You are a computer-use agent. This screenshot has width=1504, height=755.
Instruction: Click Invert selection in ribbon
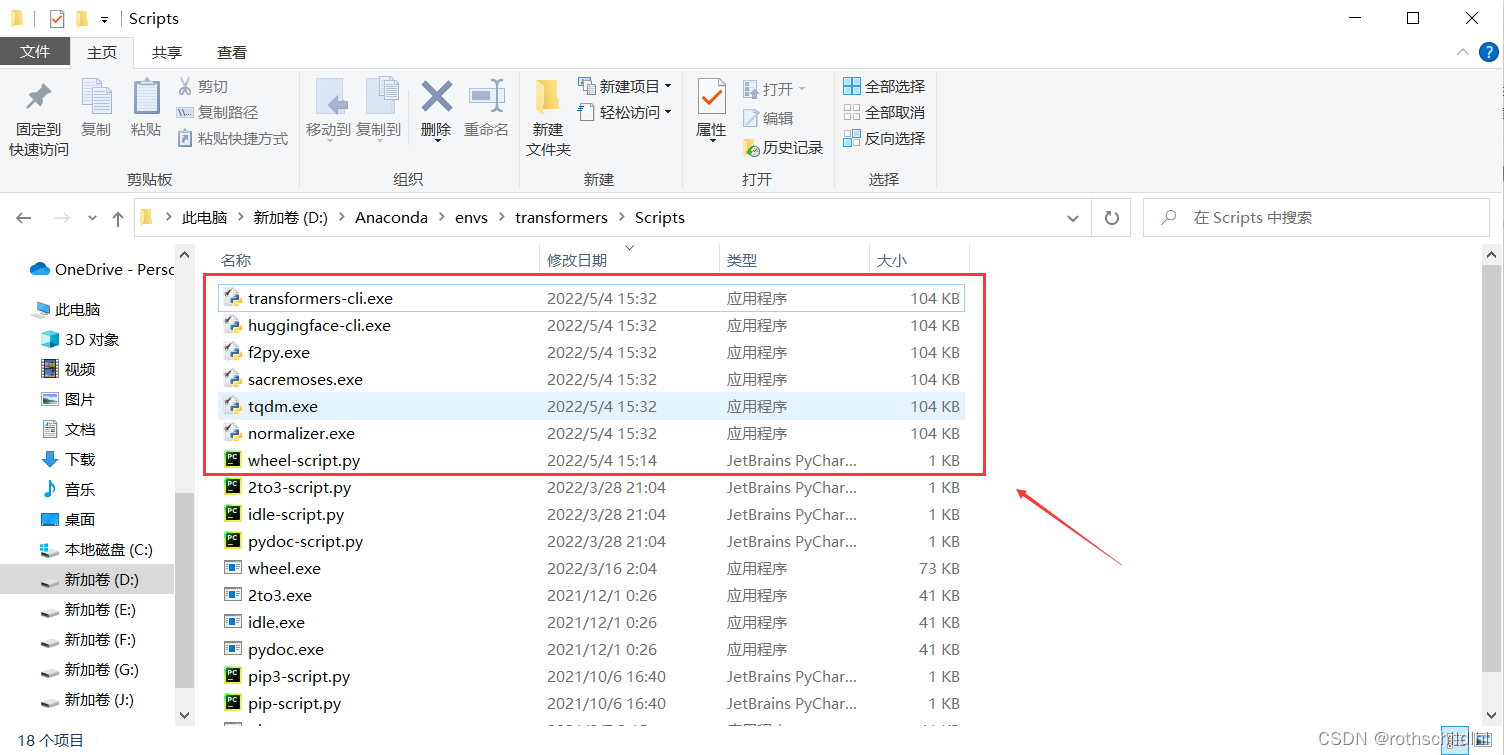click(884, 139)
